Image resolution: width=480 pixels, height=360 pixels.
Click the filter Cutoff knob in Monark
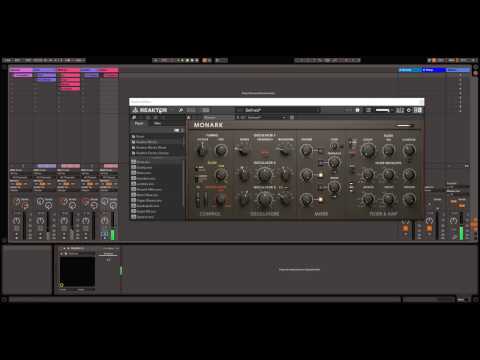tap(368, 150)
